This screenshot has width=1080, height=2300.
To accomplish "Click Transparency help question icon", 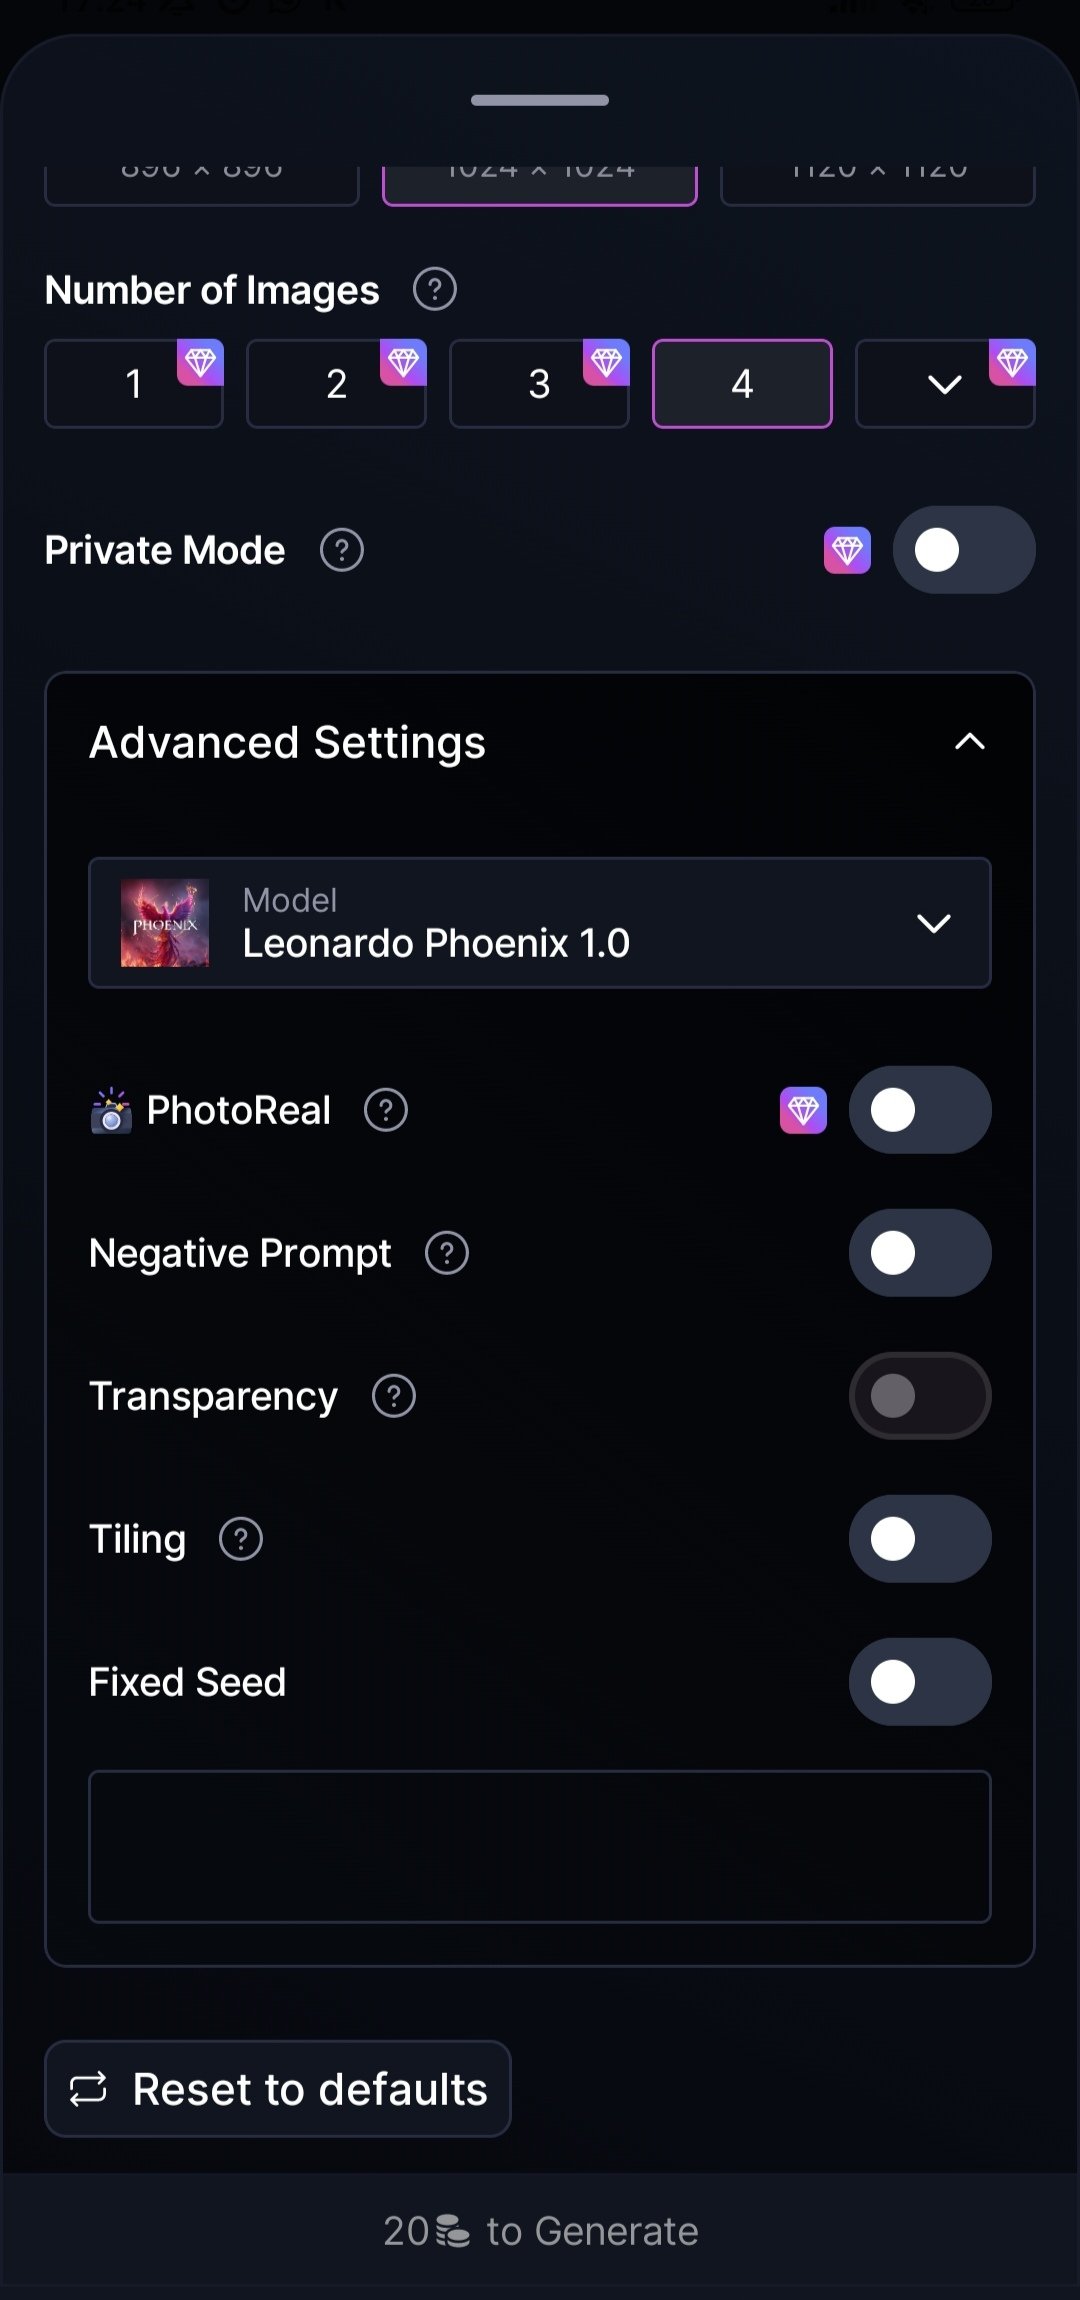I will click(x=394, y=1396).
